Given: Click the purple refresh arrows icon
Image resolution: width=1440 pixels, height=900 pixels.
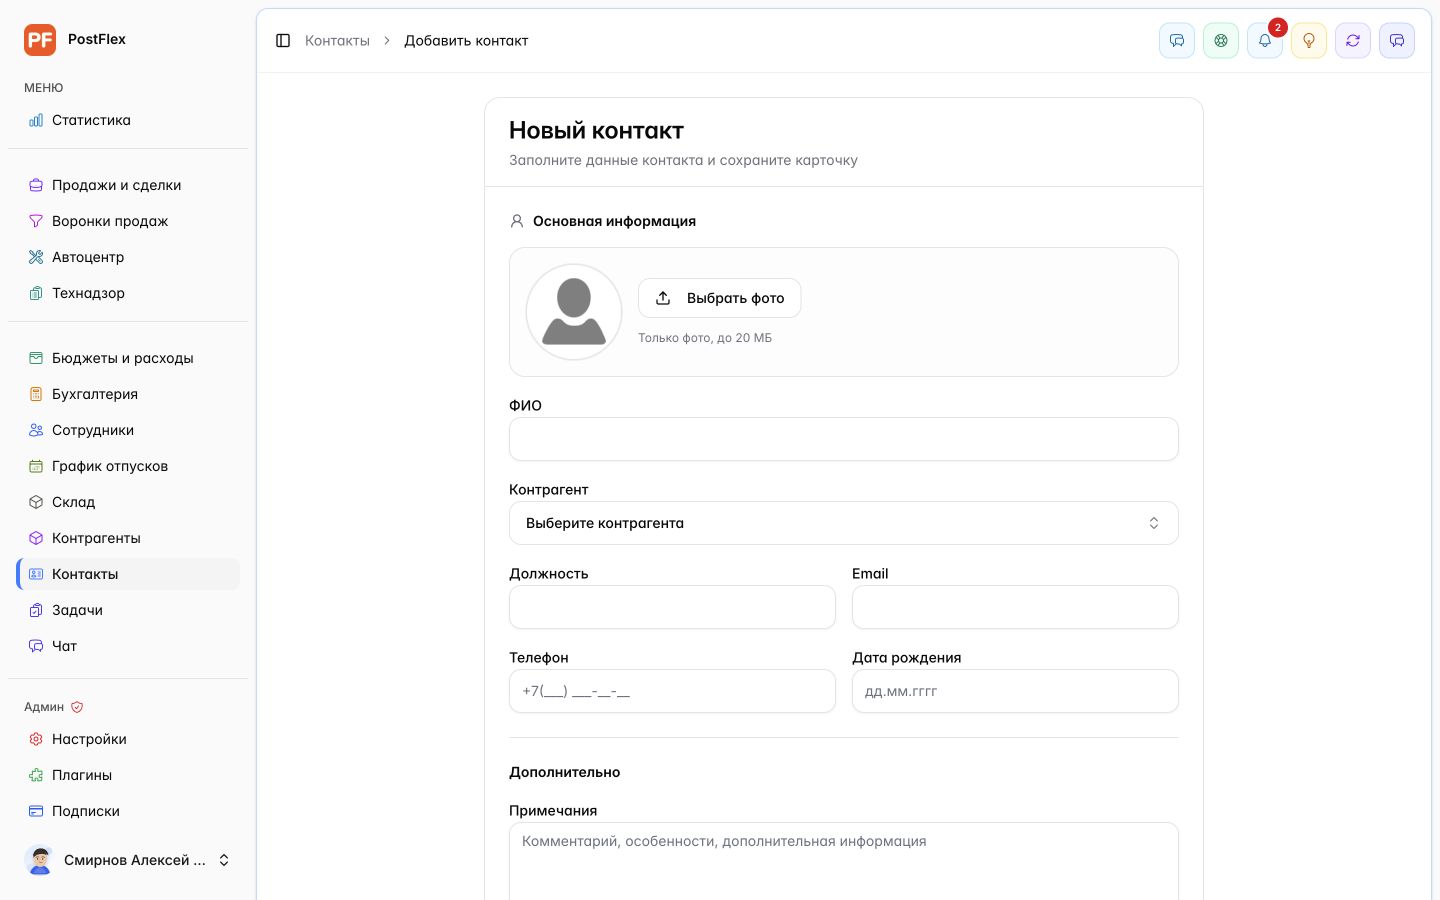Looking at the screenshot, I should [1353, 41].
